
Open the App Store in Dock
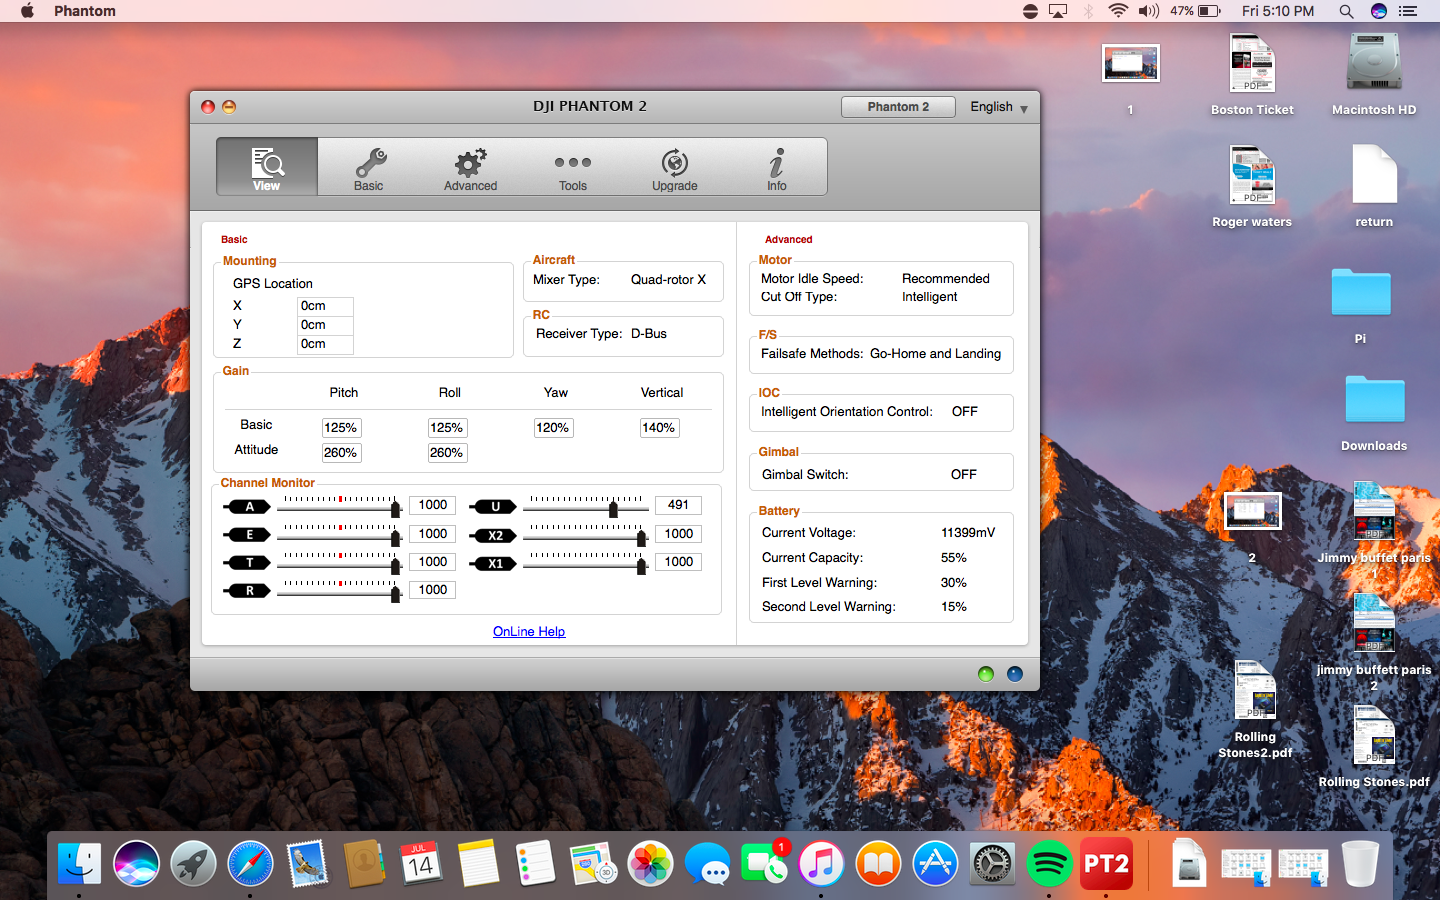pyautogui.click(x=935, y=863)
